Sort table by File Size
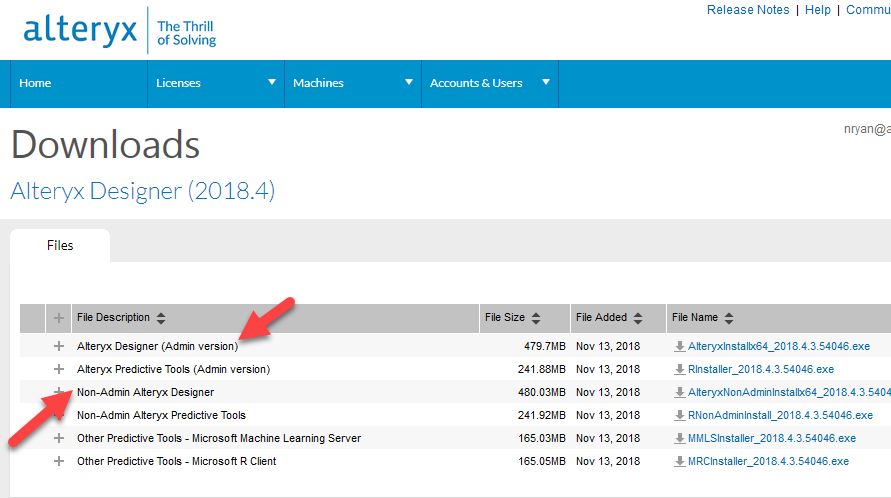 (x=536, y=318)
